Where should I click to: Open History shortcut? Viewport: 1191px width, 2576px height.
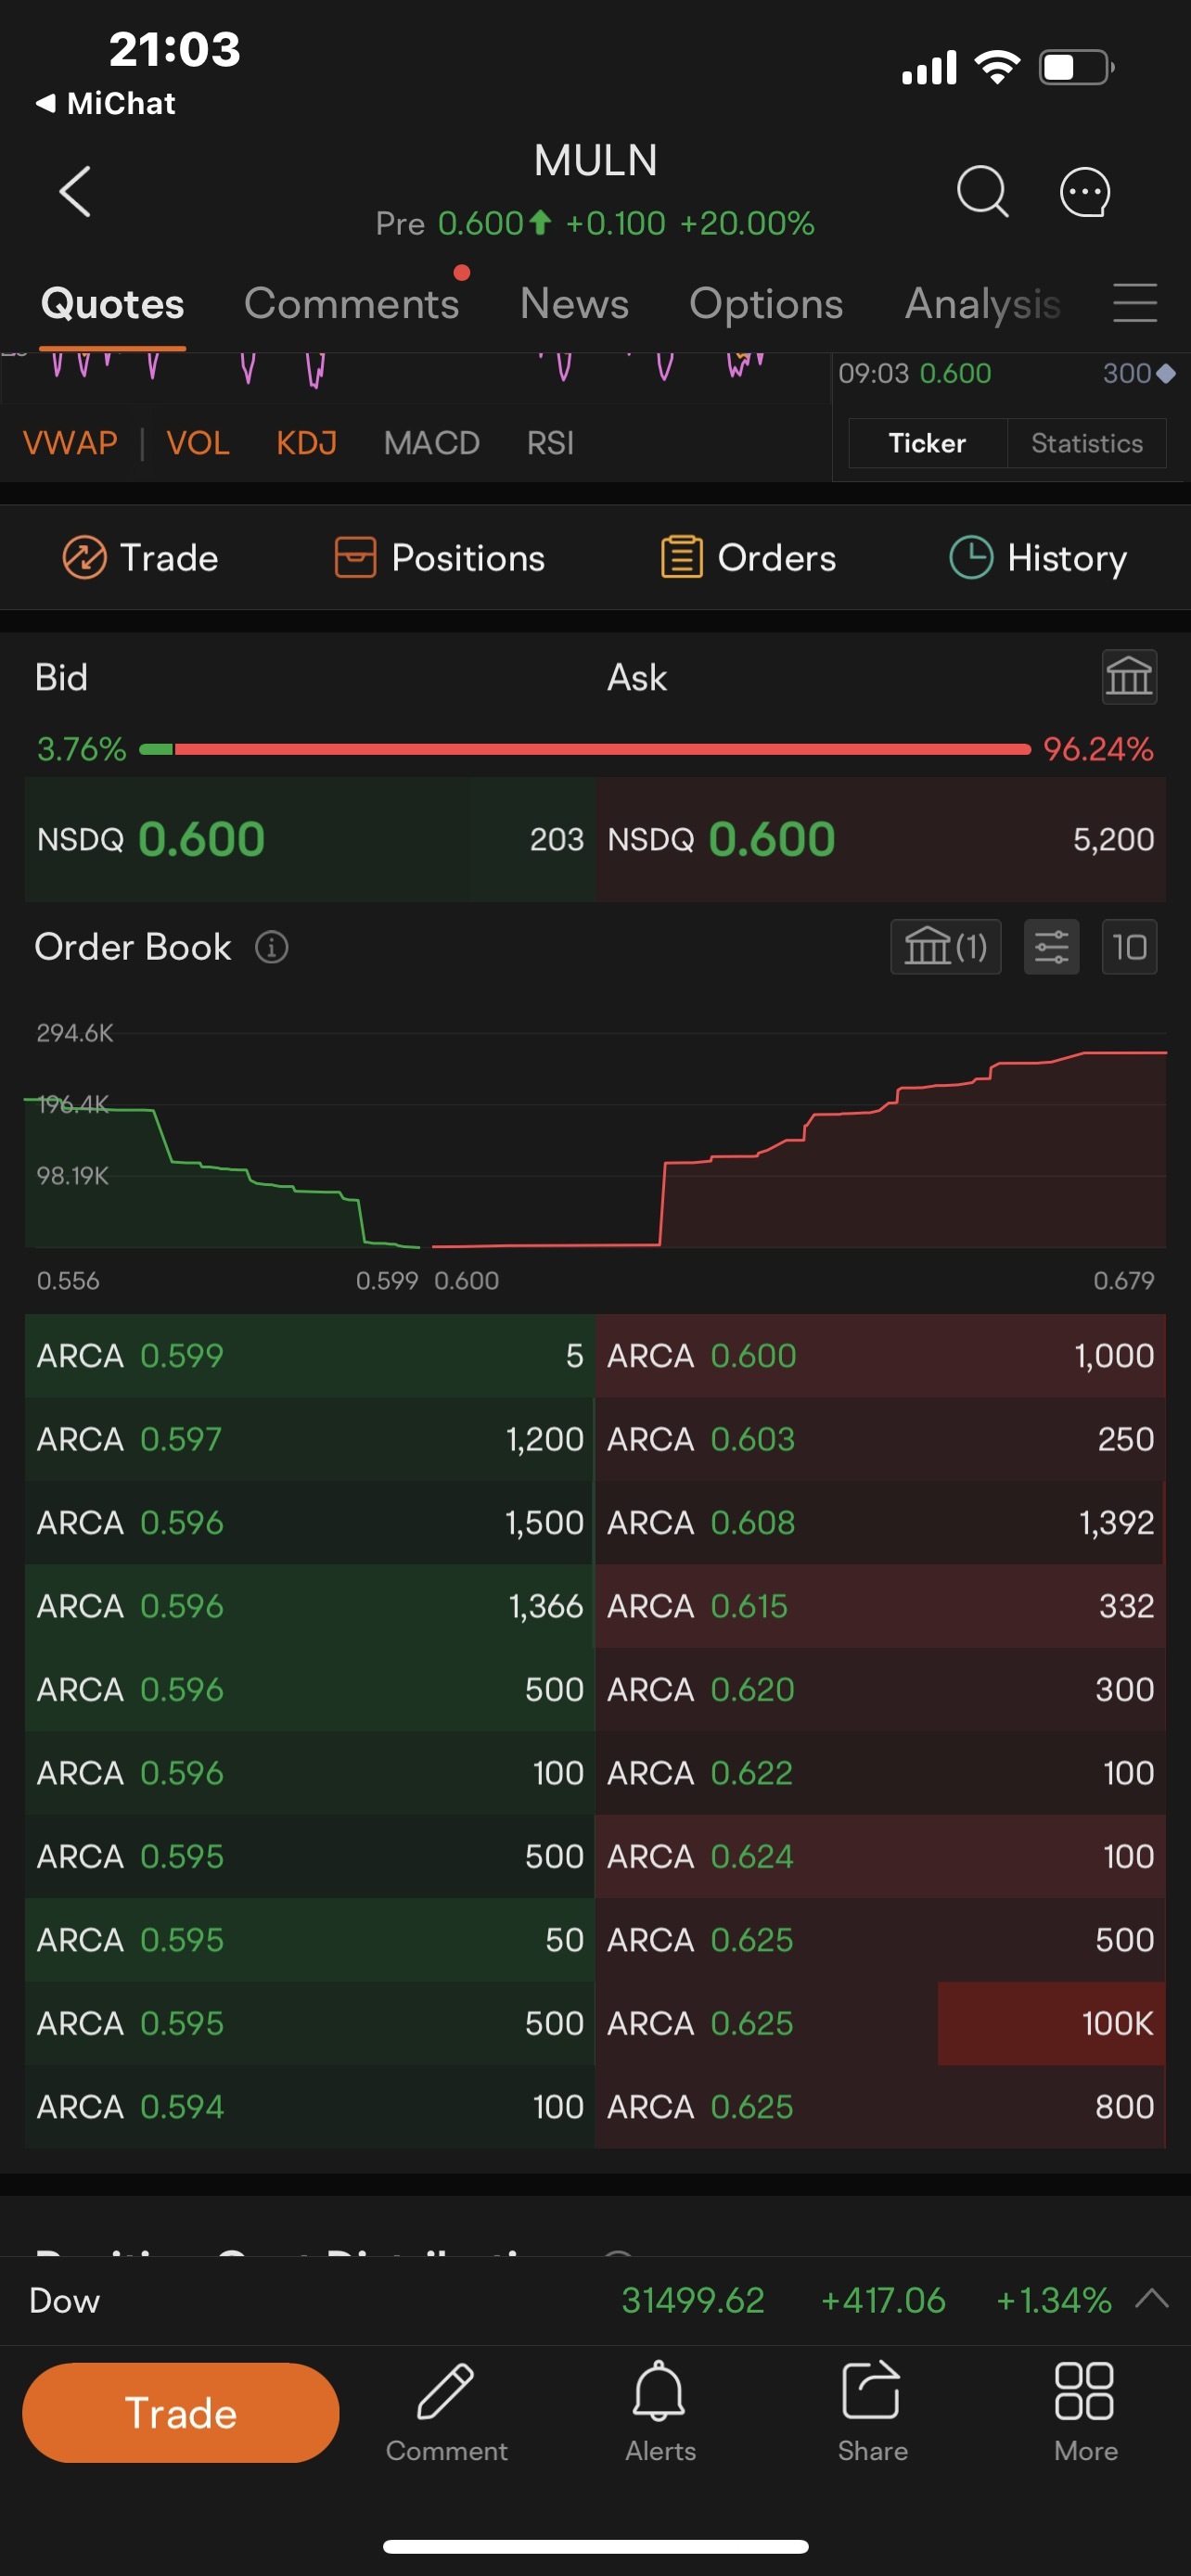(1038, 558)
